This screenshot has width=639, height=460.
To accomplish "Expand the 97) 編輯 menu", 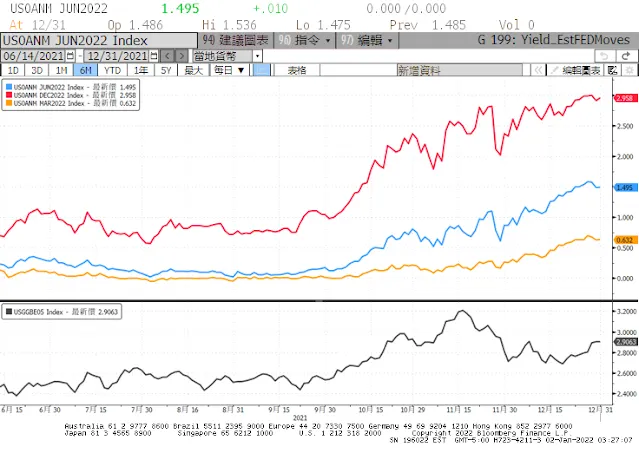I will pyautogui.click(x=366, y=40).
